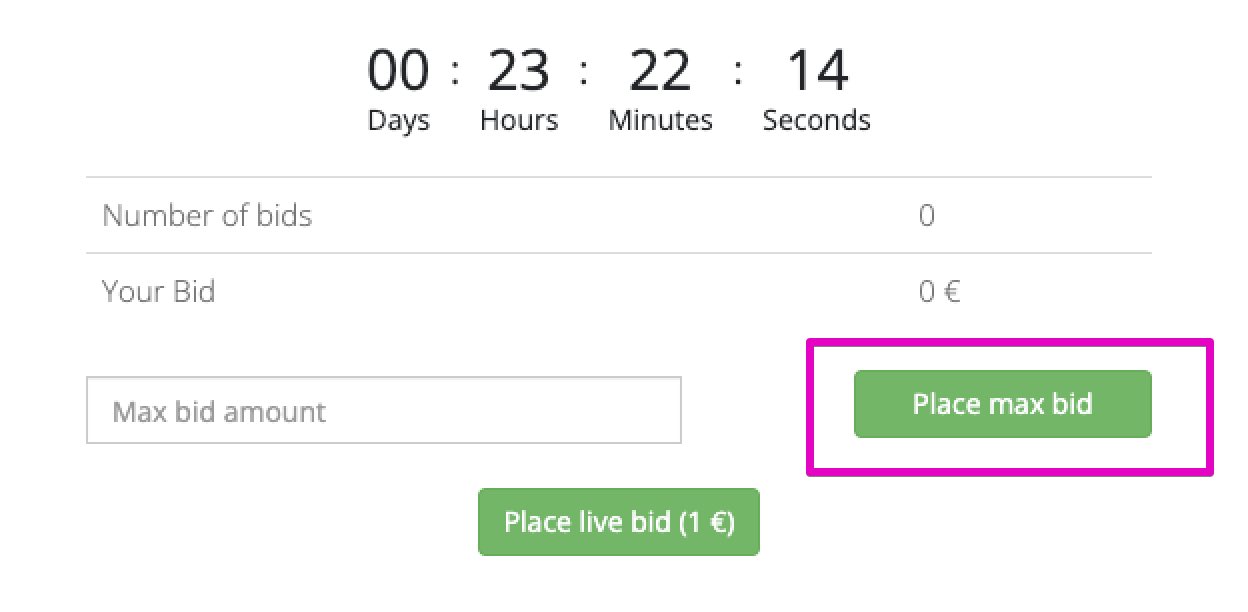This screenshot has width=1248, height=612.
Task: Click the countdown seconds value 14
Action: click(817, 72)
